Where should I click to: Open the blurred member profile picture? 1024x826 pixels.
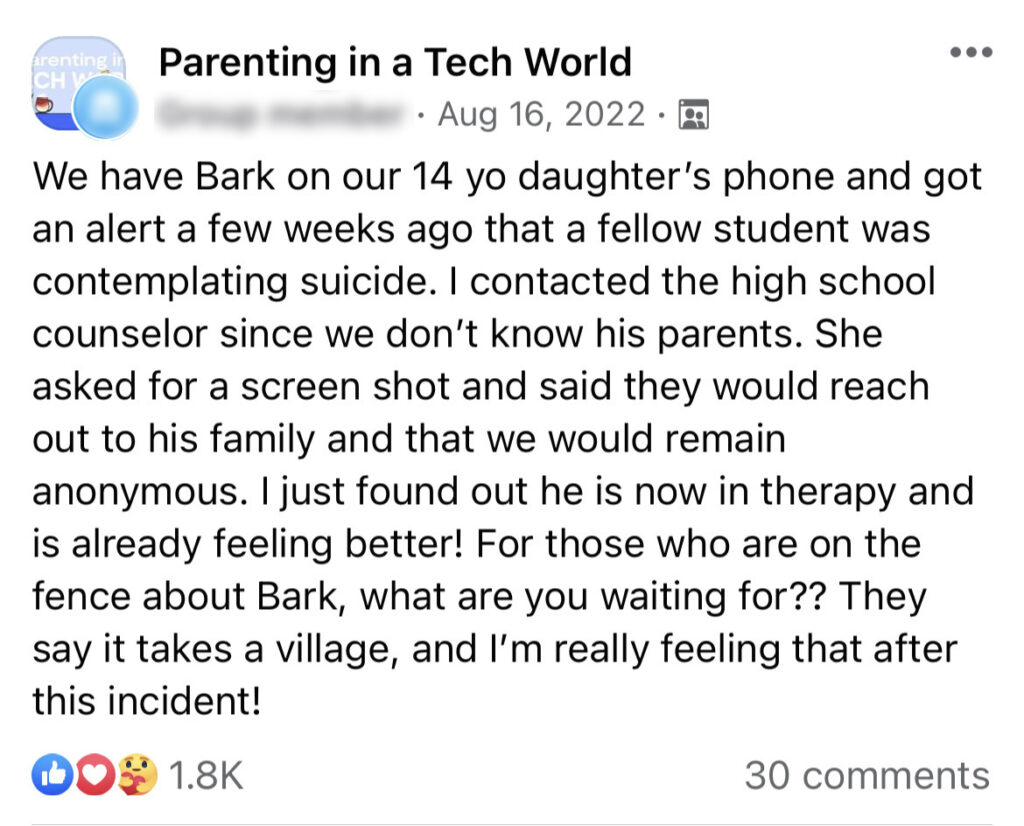coord(106,107)
